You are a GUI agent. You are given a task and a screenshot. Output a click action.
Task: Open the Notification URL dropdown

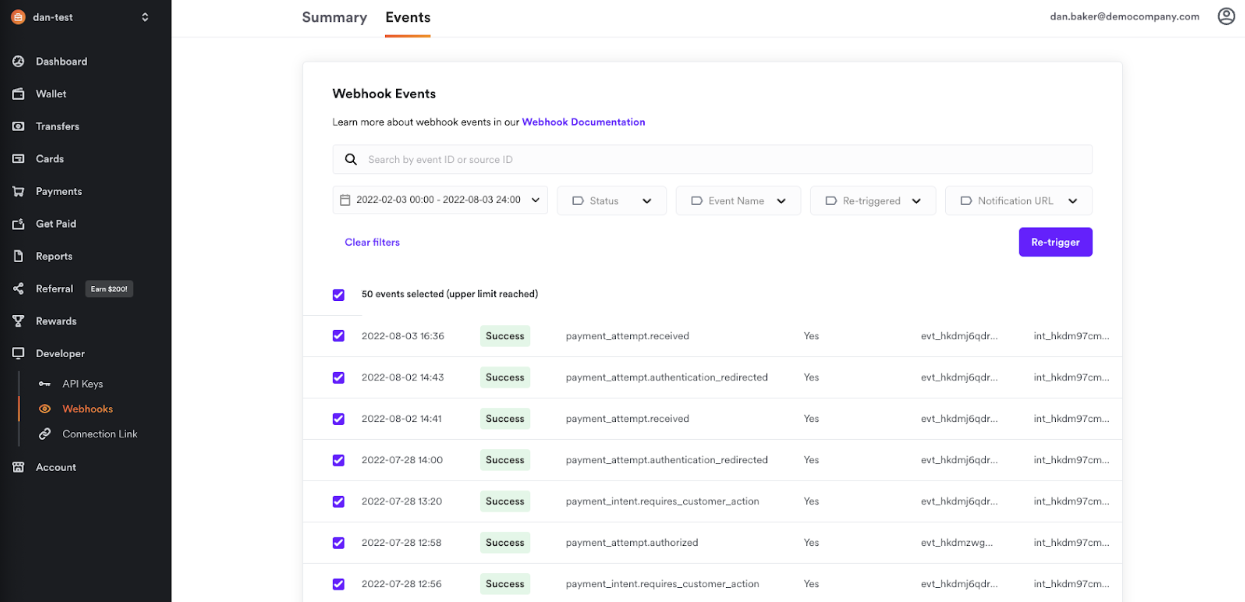tap(1018, 201)
